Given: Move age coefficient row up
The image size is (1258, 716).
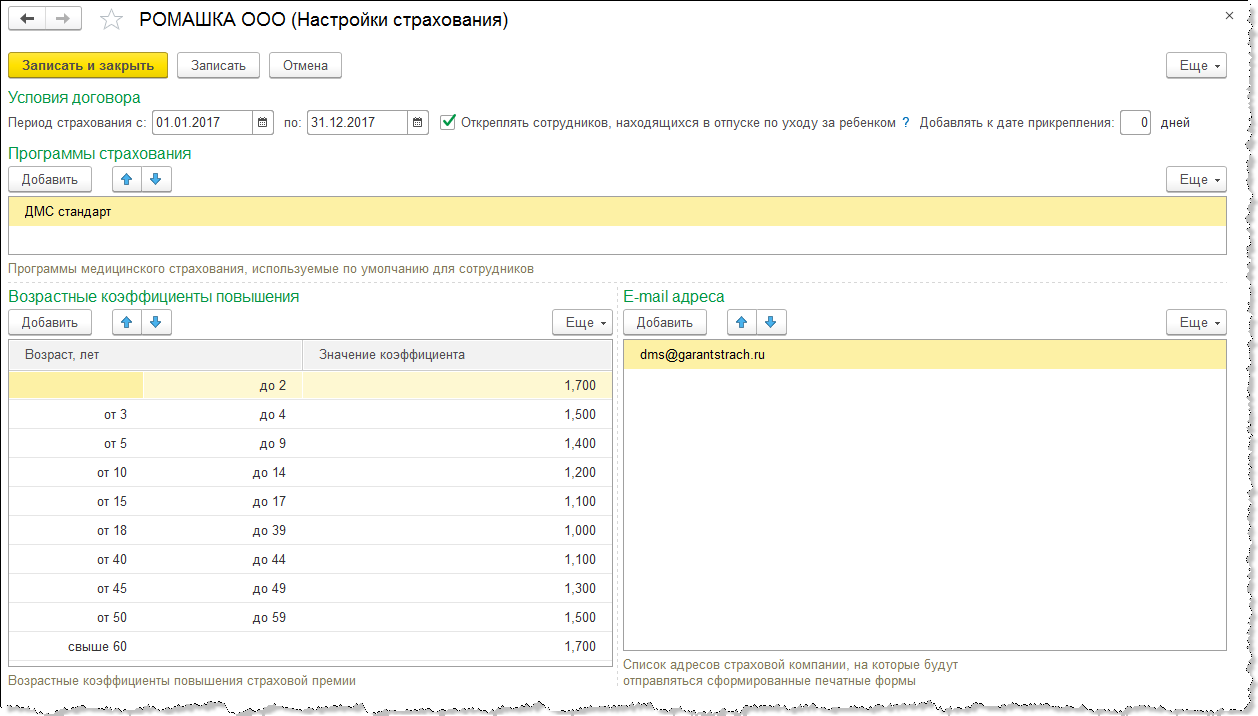Looking at the screenshot, I should coord(126,322).
